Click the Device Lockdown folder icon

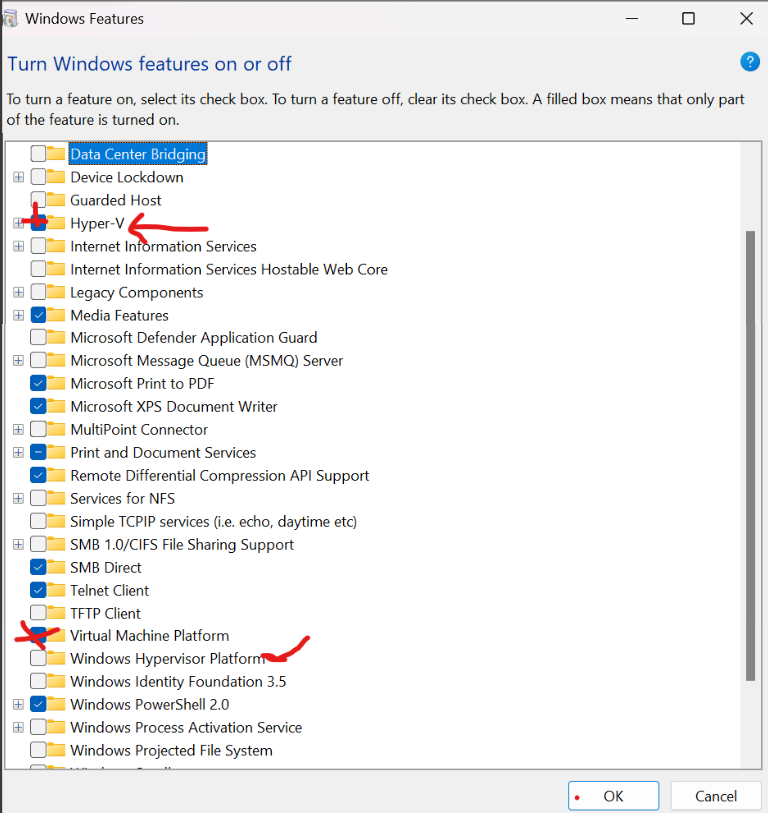(56, 177)
